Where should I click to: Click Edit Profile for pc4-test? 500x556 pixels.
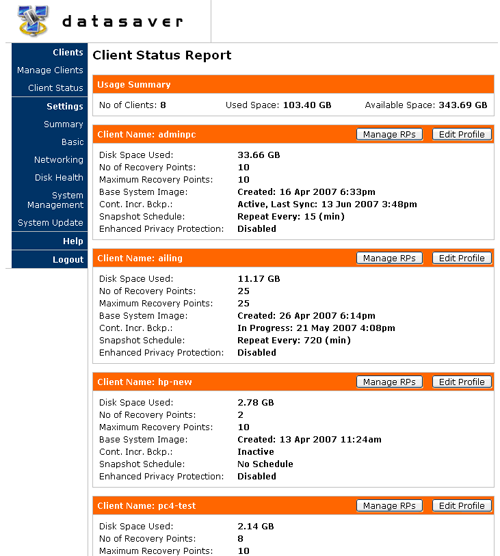click(462, 506)
